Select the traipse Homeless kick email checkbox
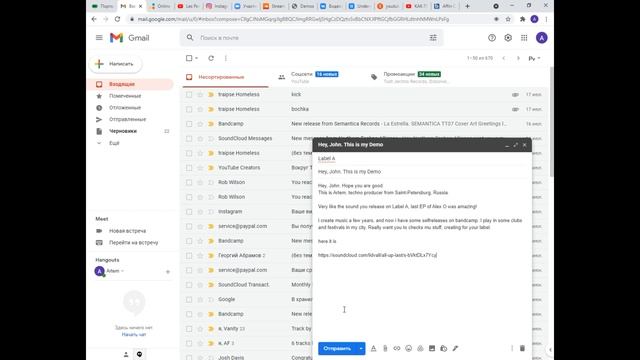The width and height of the screenshot is (640, 360). tap(189, 94)
